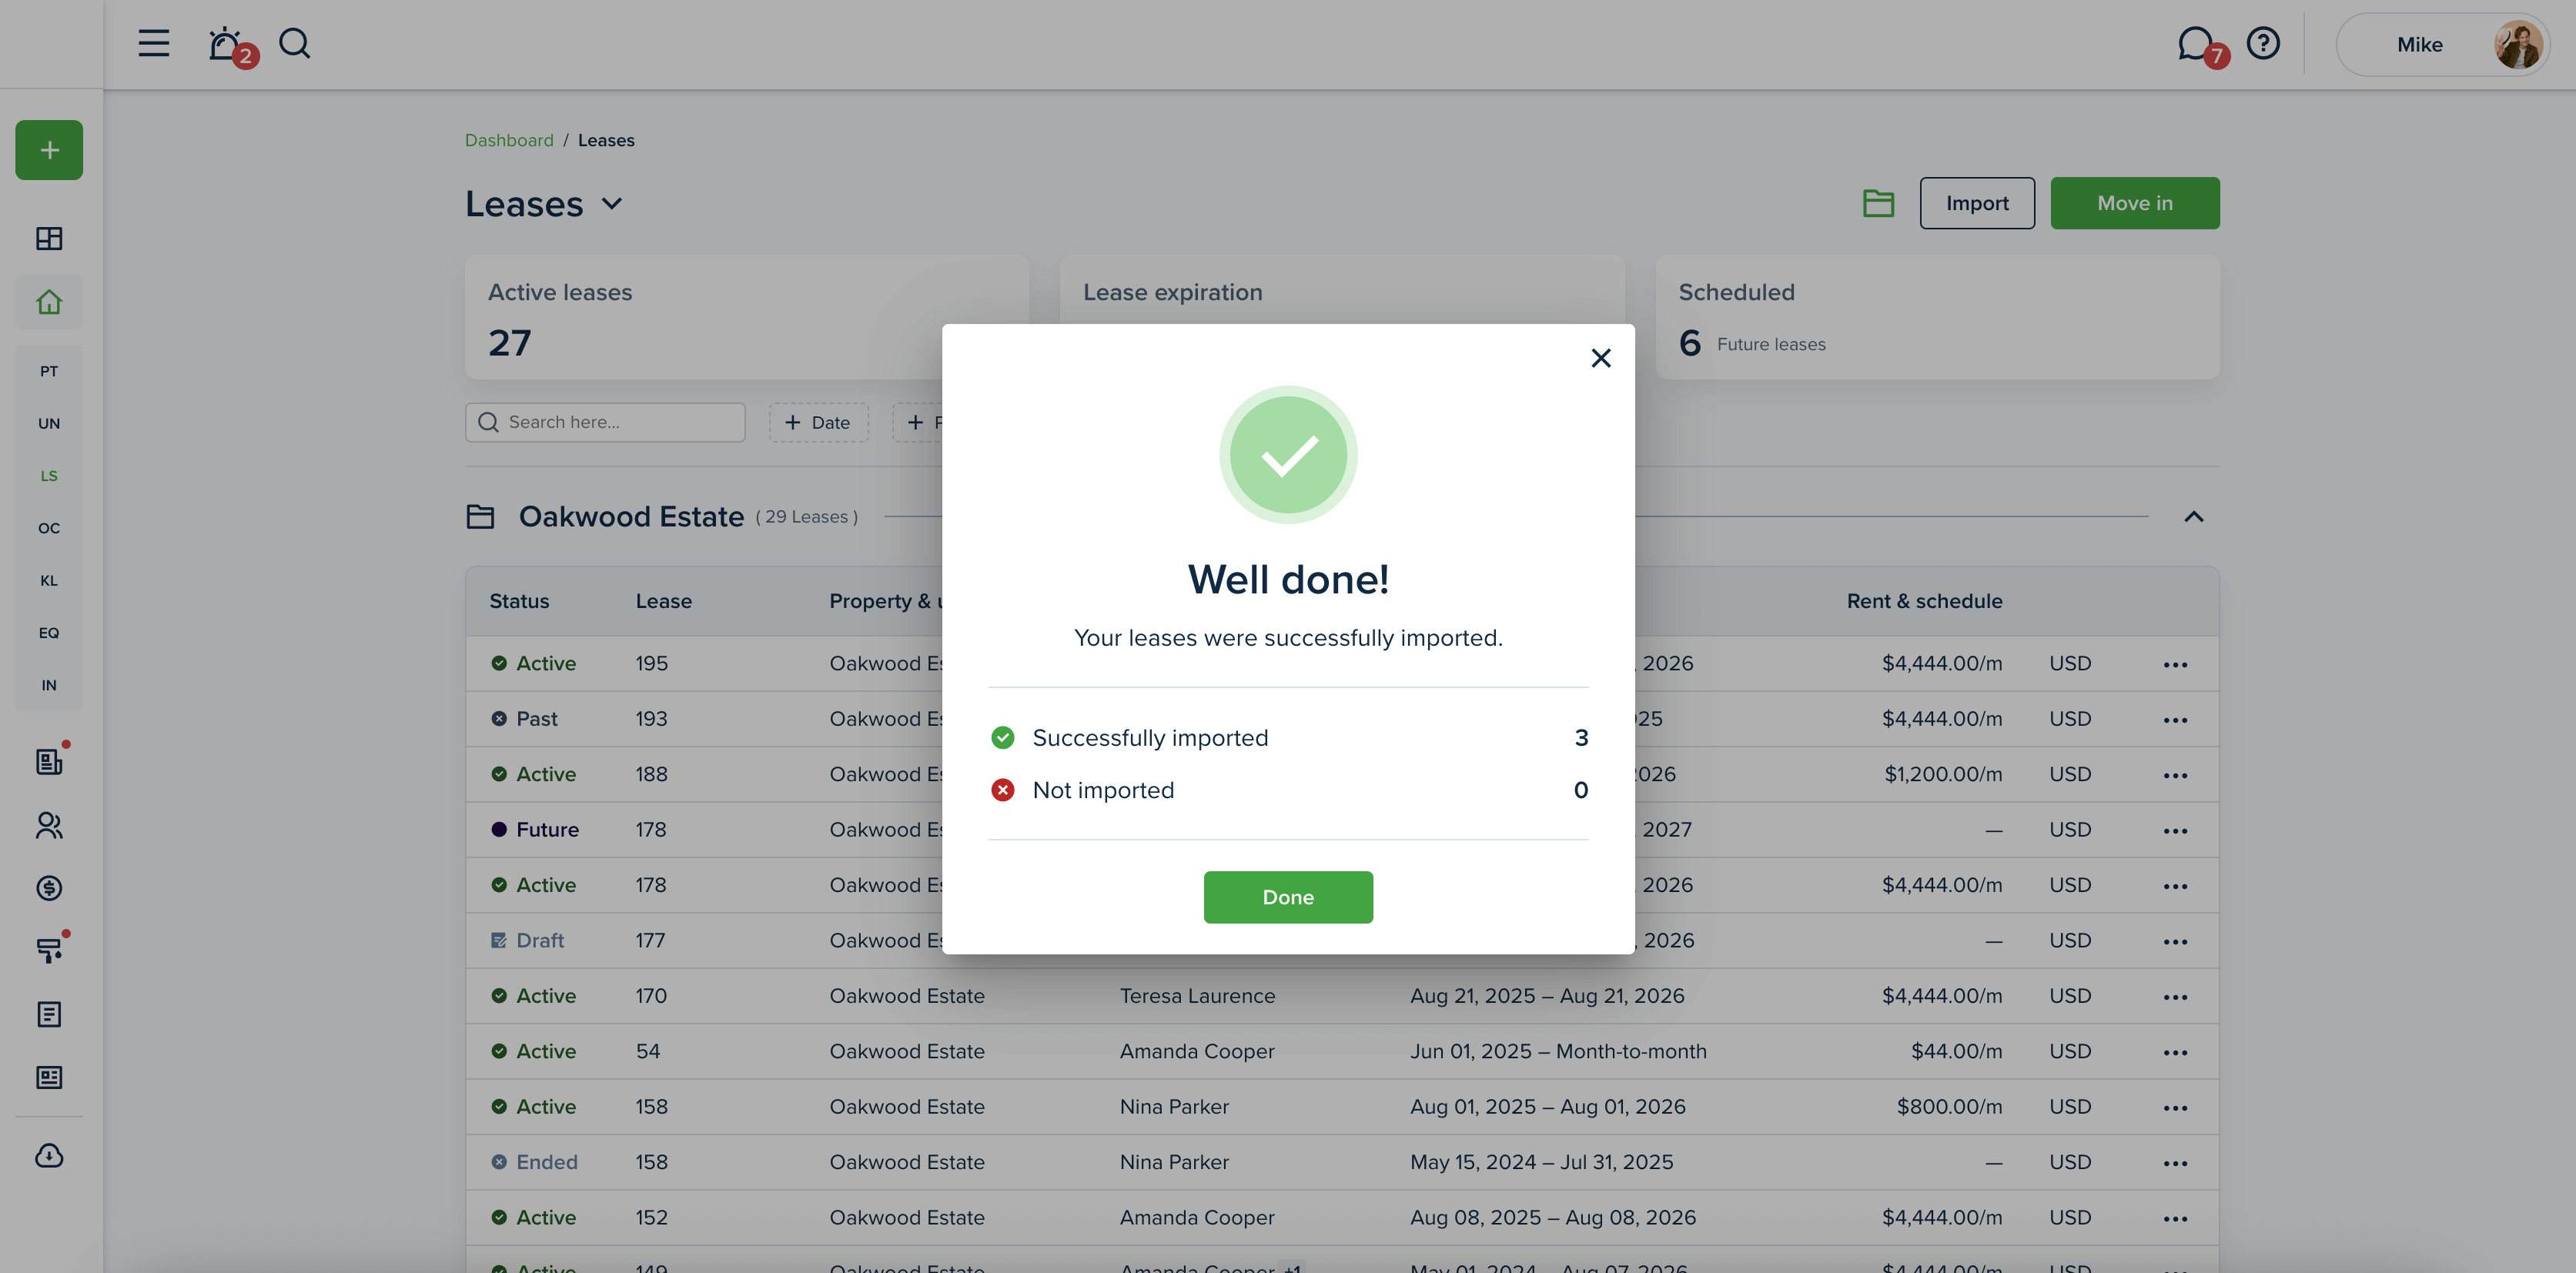Open the contacts people sidebar icon
Screen dimensions: 2576x1273
coord(49,825)
